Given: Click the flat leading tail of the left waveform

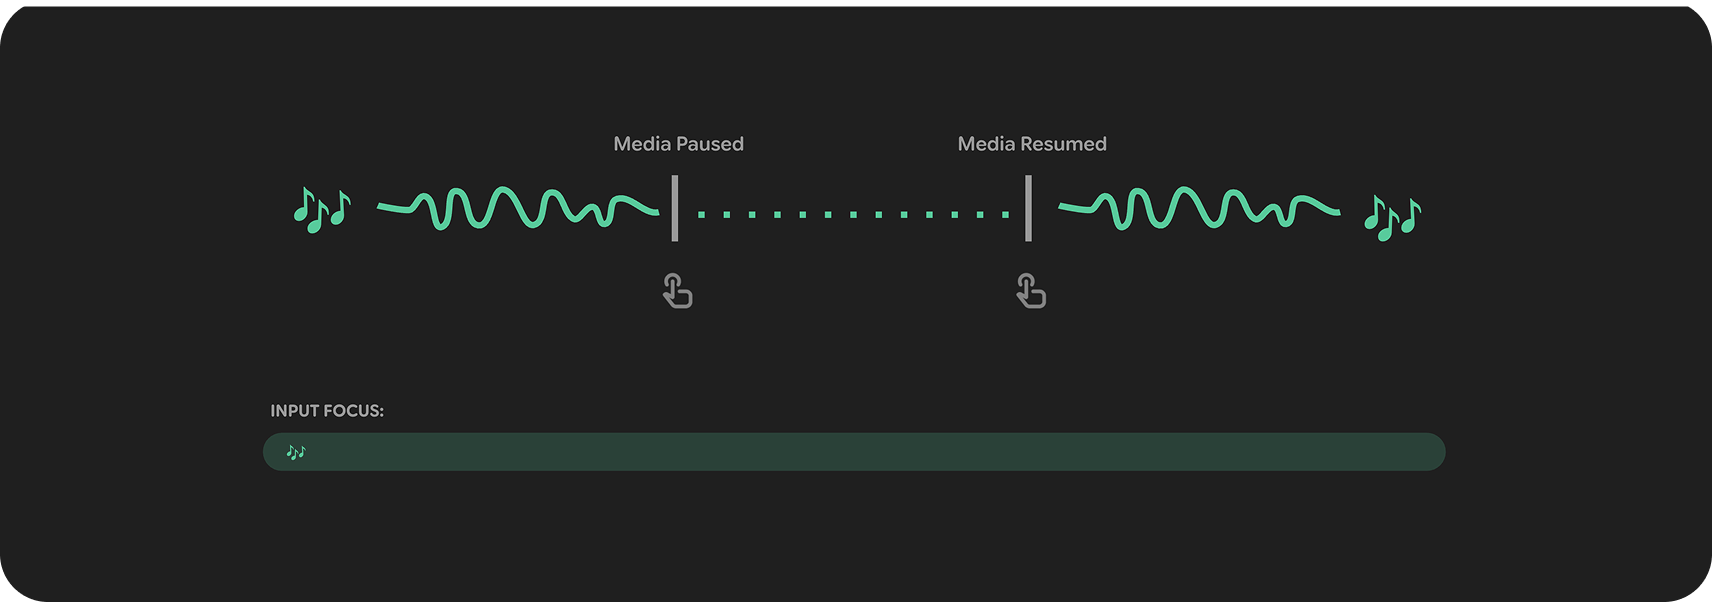Looking at the screenshot, I should 394,208.
